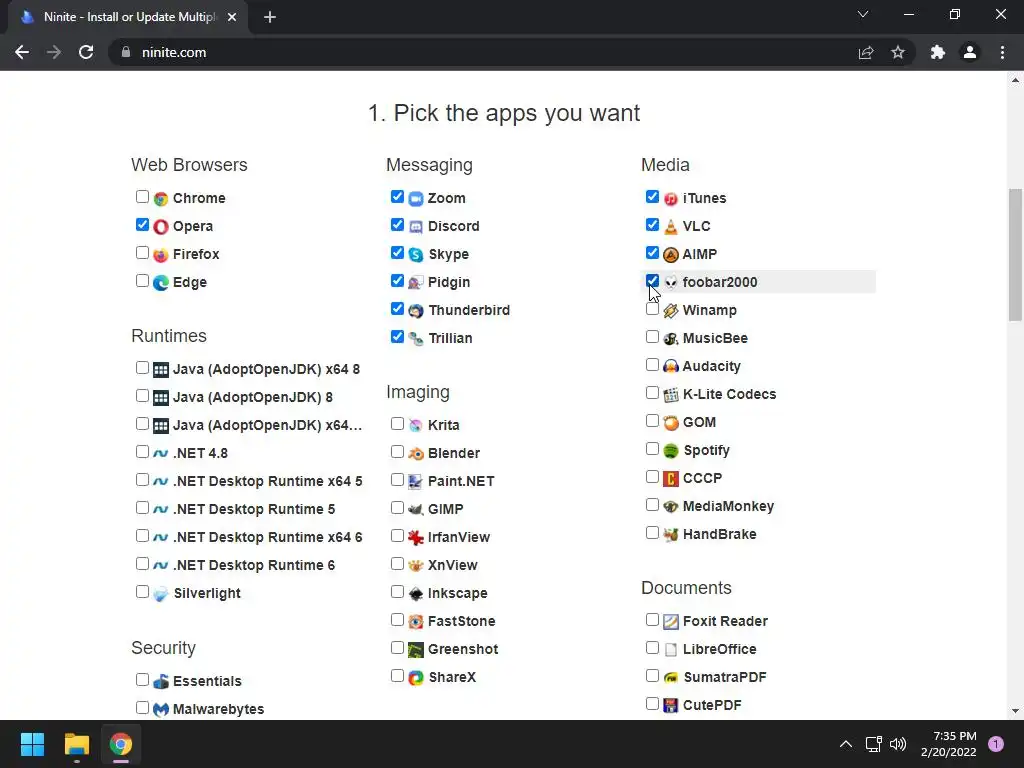
Task: Uncheck the Opera checkbox
Action: click(x=142, y=225)
